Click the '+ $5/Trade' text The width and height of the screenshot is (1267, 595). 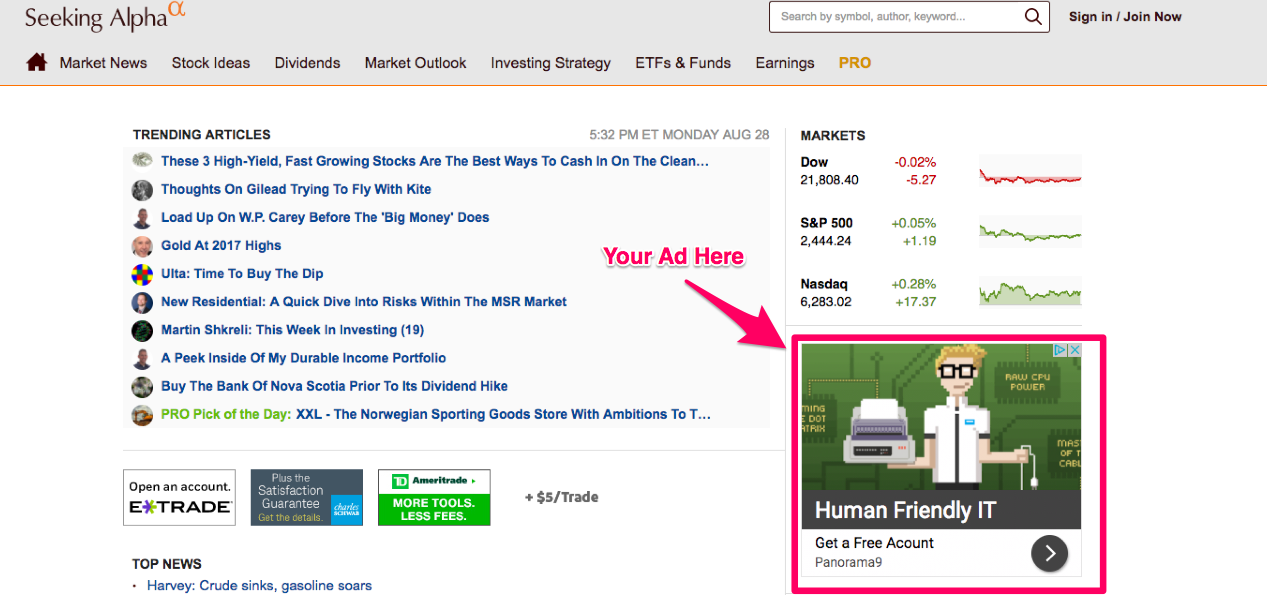[x=562, y=497]
